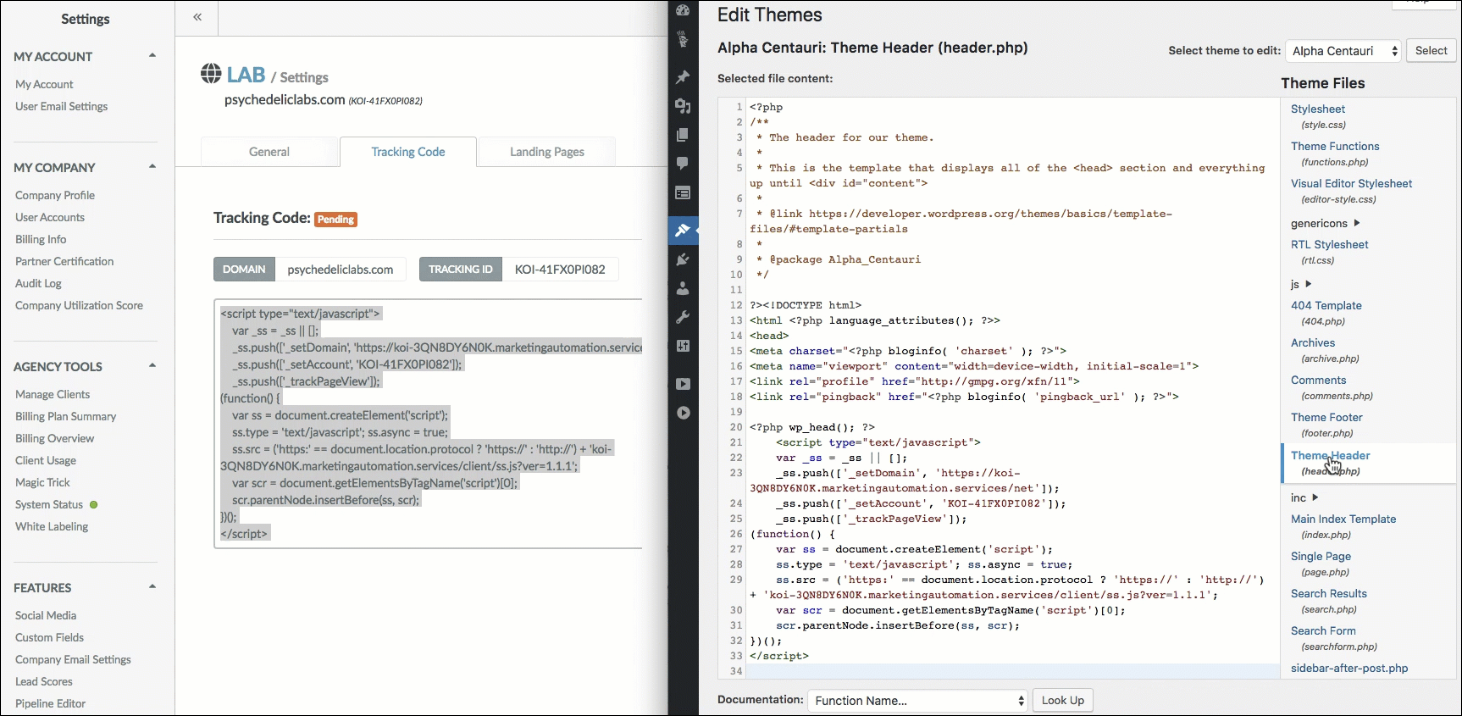Open the Theme Footer file

(1327, 418)
